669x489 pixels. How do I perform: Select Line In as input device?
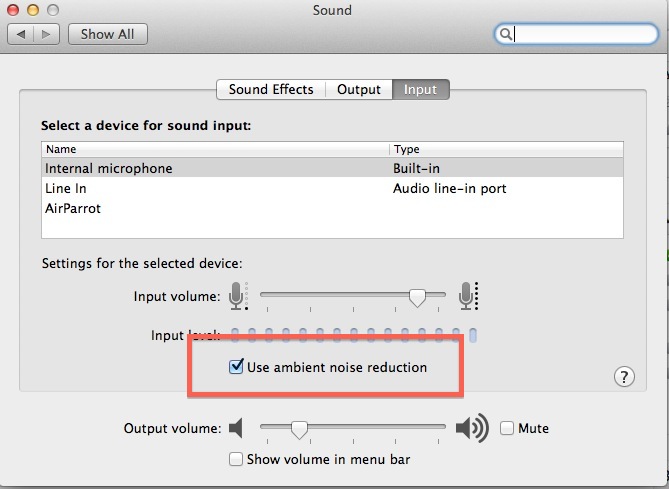pos(332,188)
